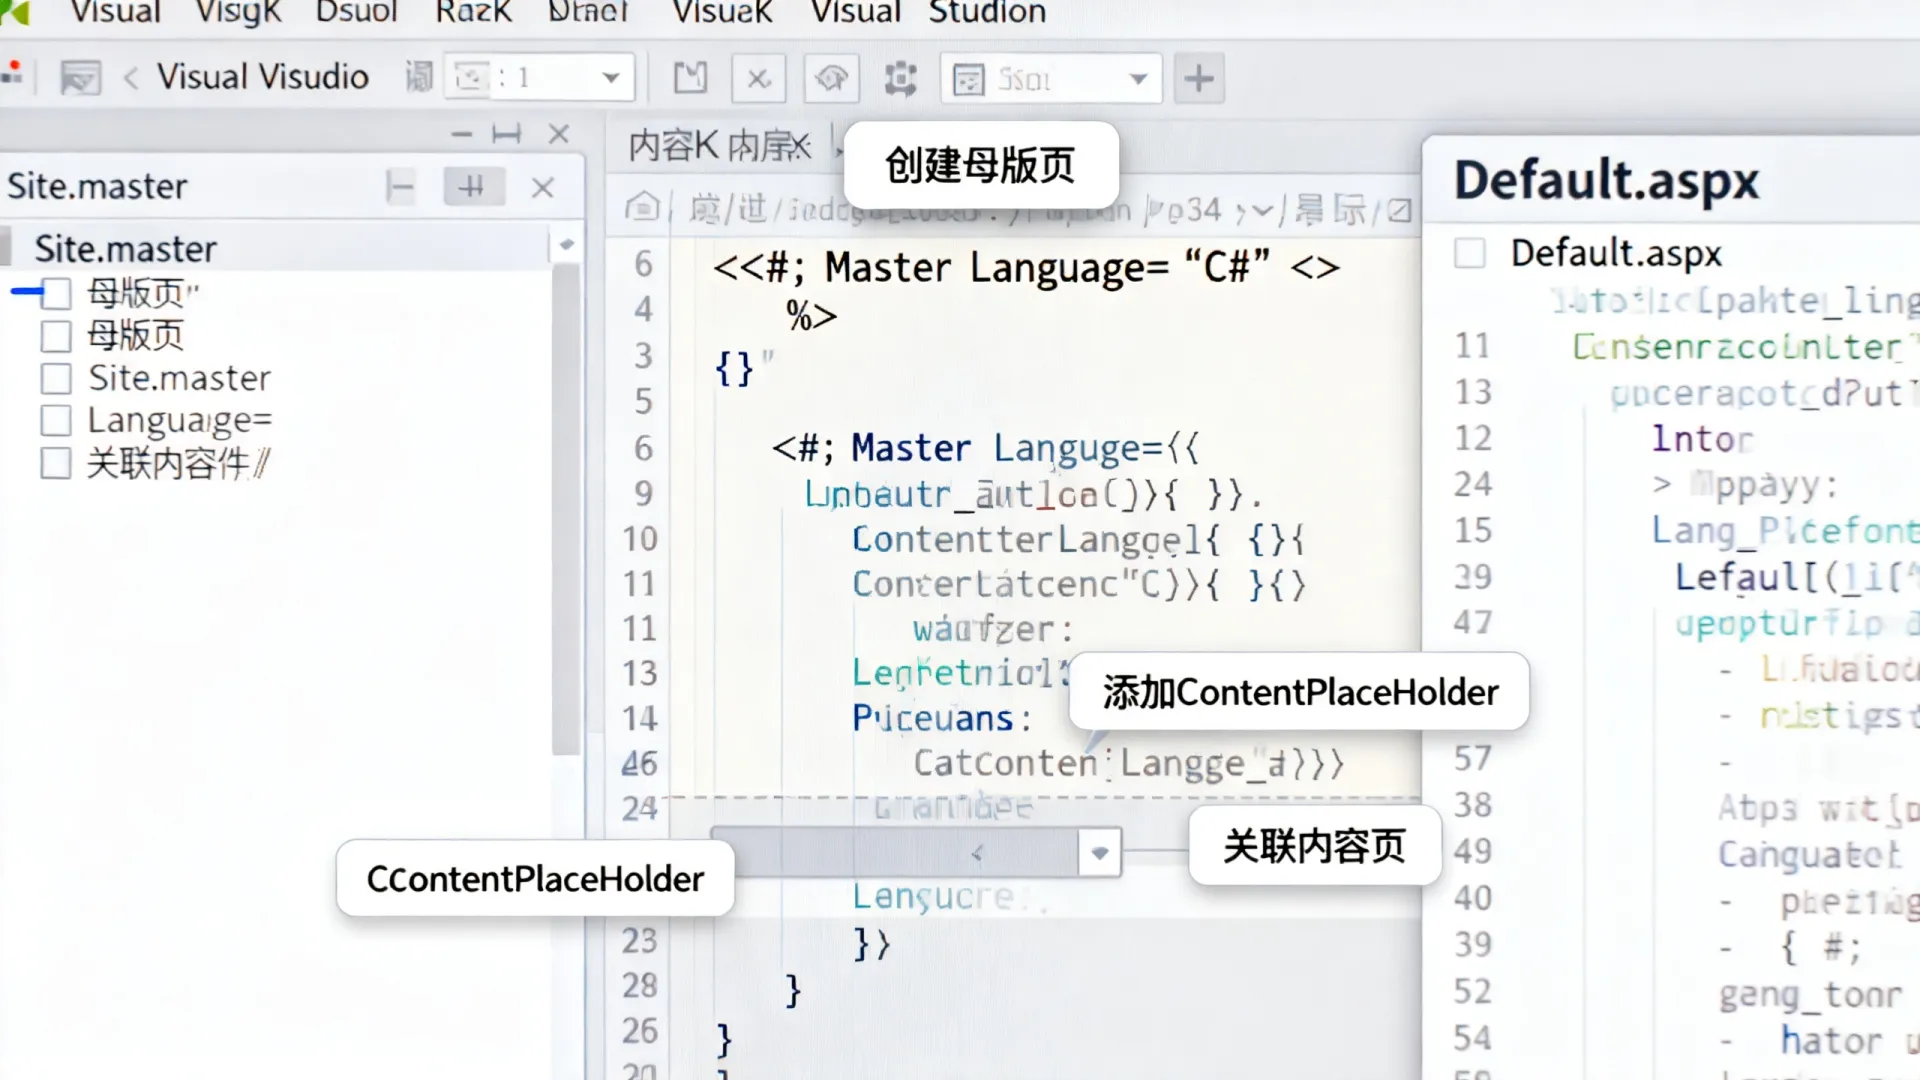Screen dimensions: 1920x1080
Task: Click the 创建母版页 callout label
Action: pos(980,165)
